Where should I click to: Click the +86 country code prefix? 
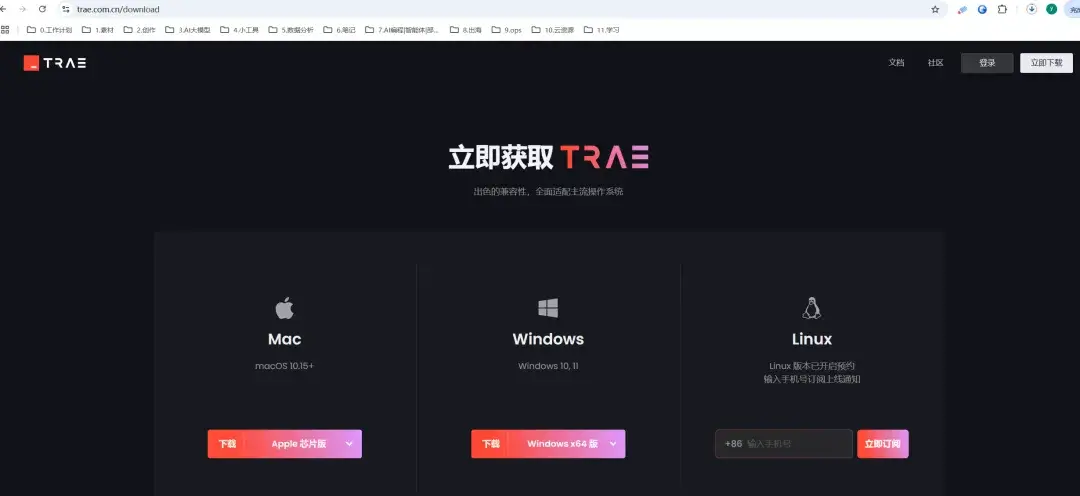coord(734,444)
